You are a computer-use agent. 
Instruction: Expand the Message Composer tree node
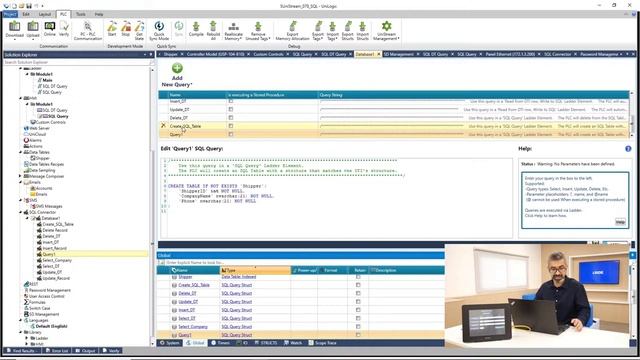(20, 176)
